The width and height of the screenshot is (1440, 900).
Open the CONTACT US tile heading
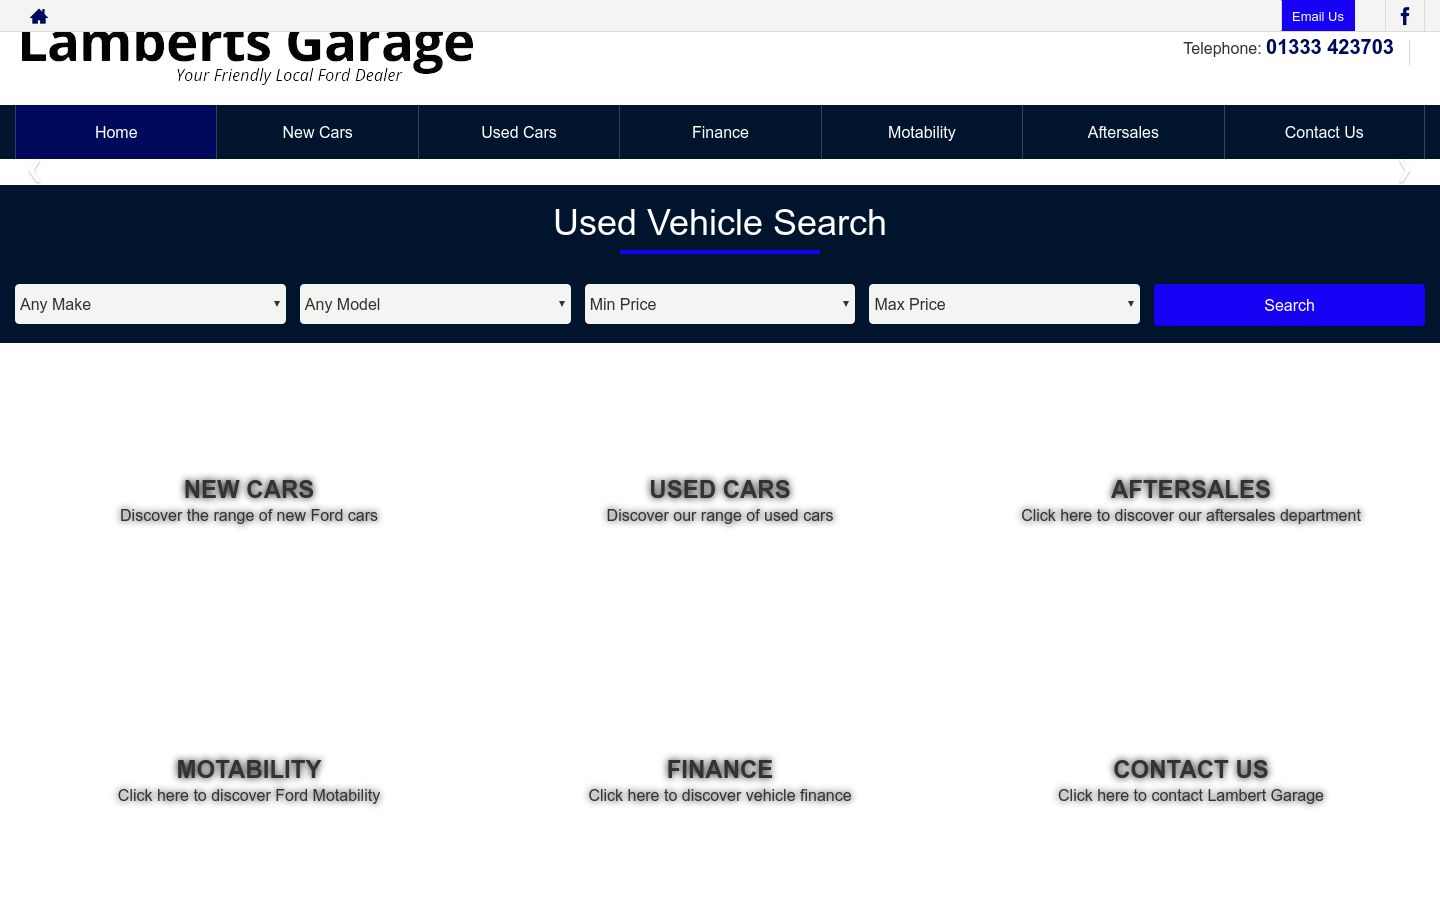point(1191,769)
